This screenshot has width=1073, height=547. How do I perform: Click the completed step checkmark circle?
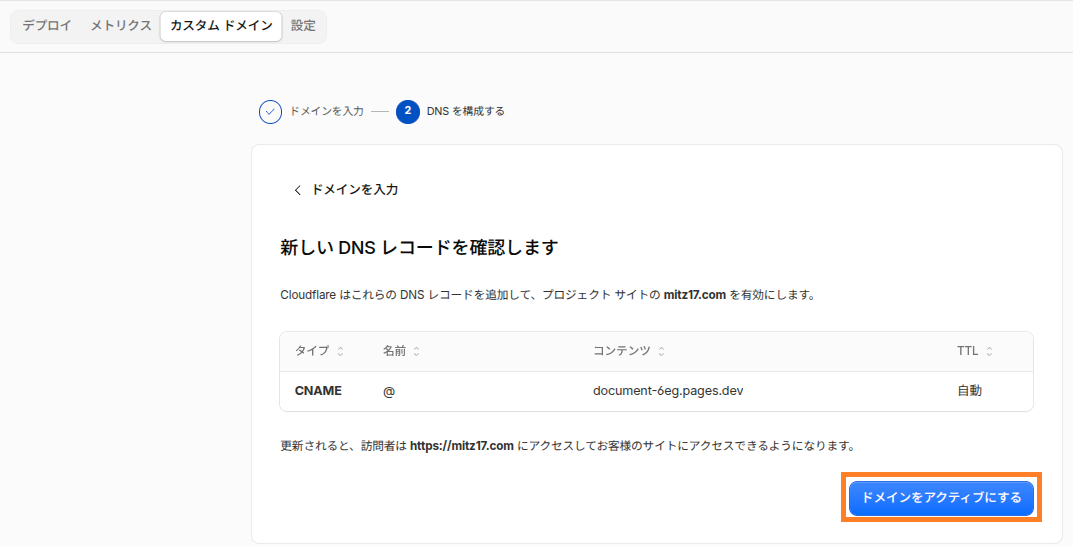(270, 112)
